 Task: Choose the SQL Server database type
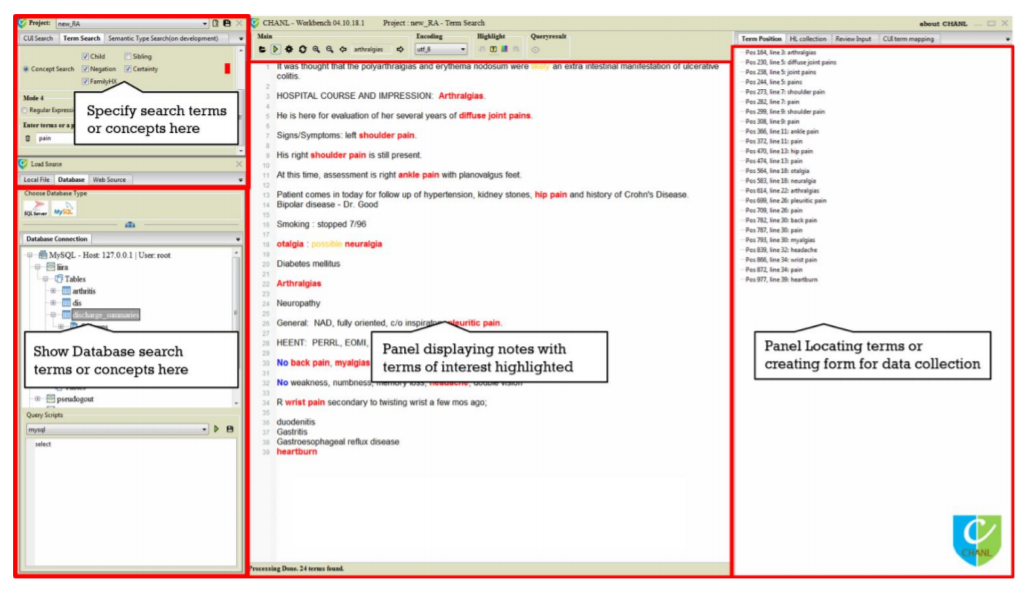(35, 209)
